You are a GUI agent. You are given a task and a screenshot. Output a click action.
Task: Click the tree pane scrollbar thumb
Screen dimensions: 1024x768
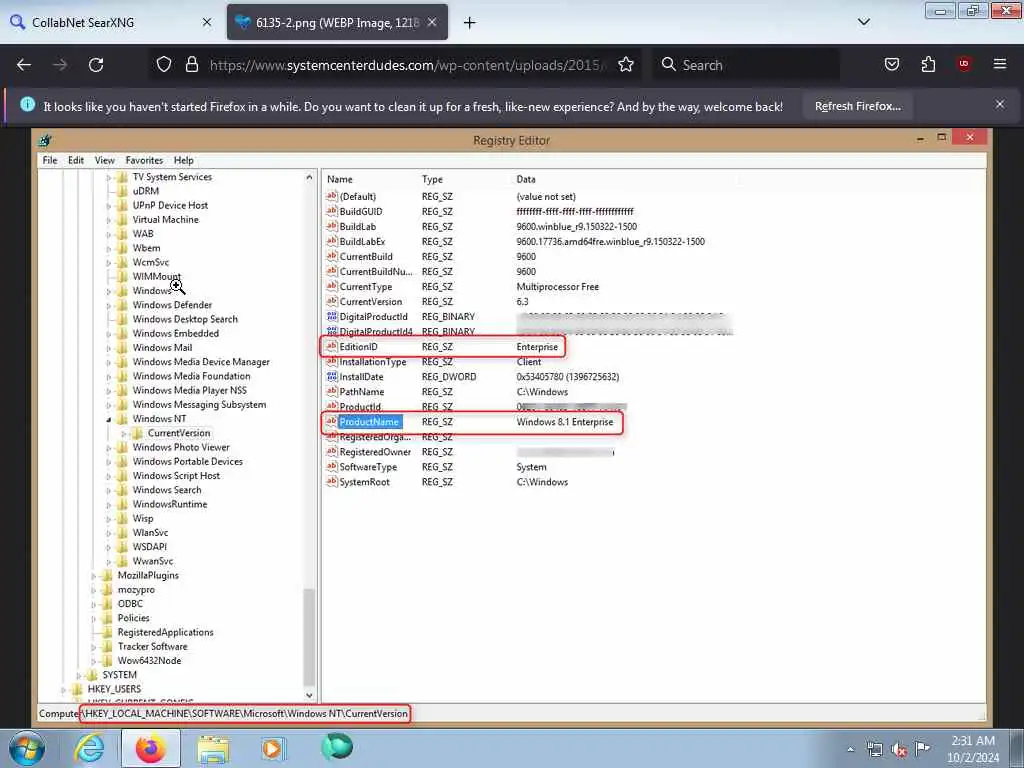310,637
